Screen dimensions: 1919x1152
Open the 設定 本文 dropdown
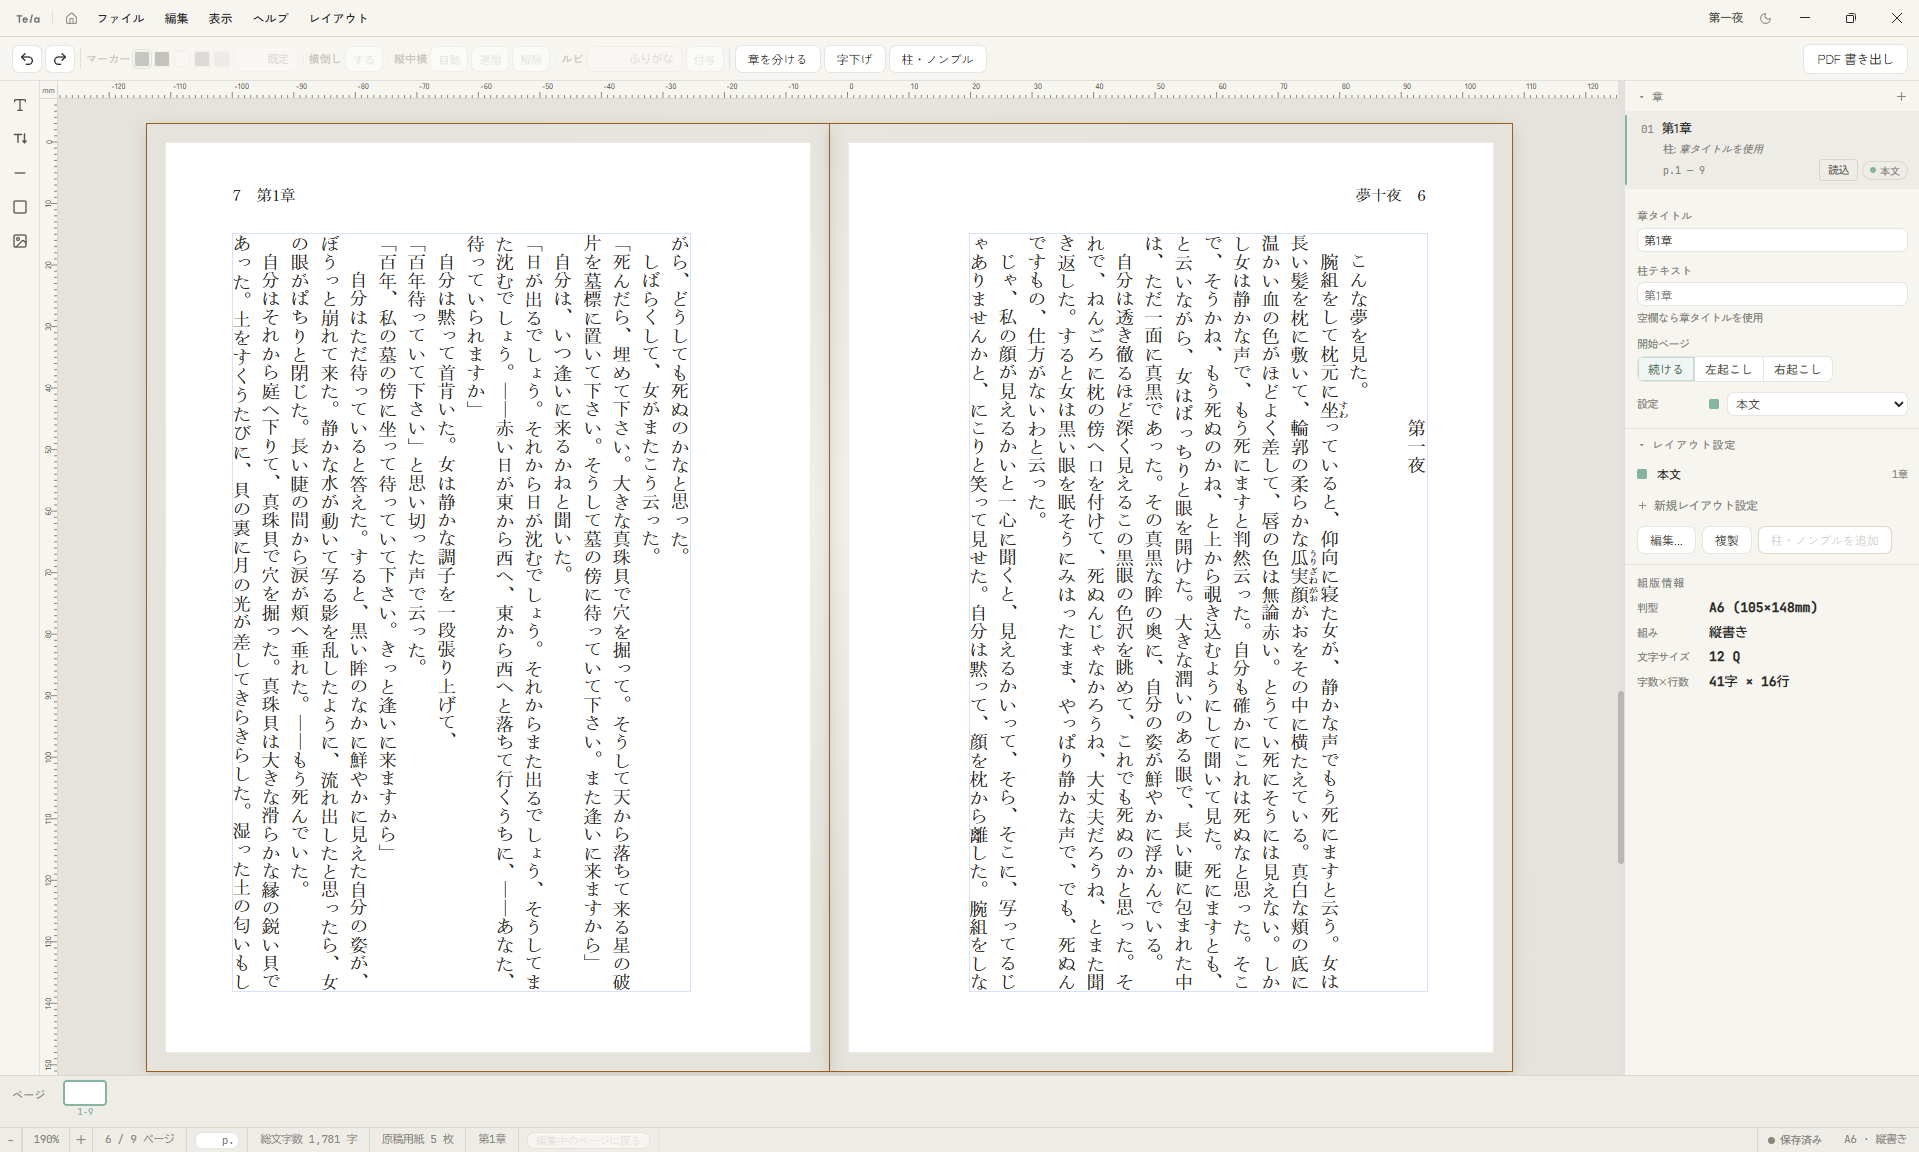pos(1817,404)
